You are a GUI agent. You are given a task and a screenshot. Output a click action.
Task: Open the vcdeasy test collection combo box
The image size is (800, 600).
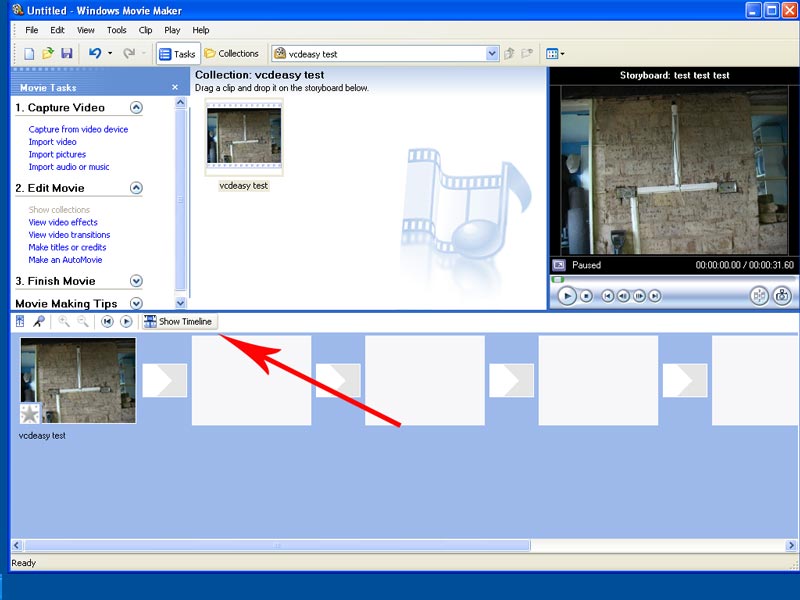[x=385, y=54]
